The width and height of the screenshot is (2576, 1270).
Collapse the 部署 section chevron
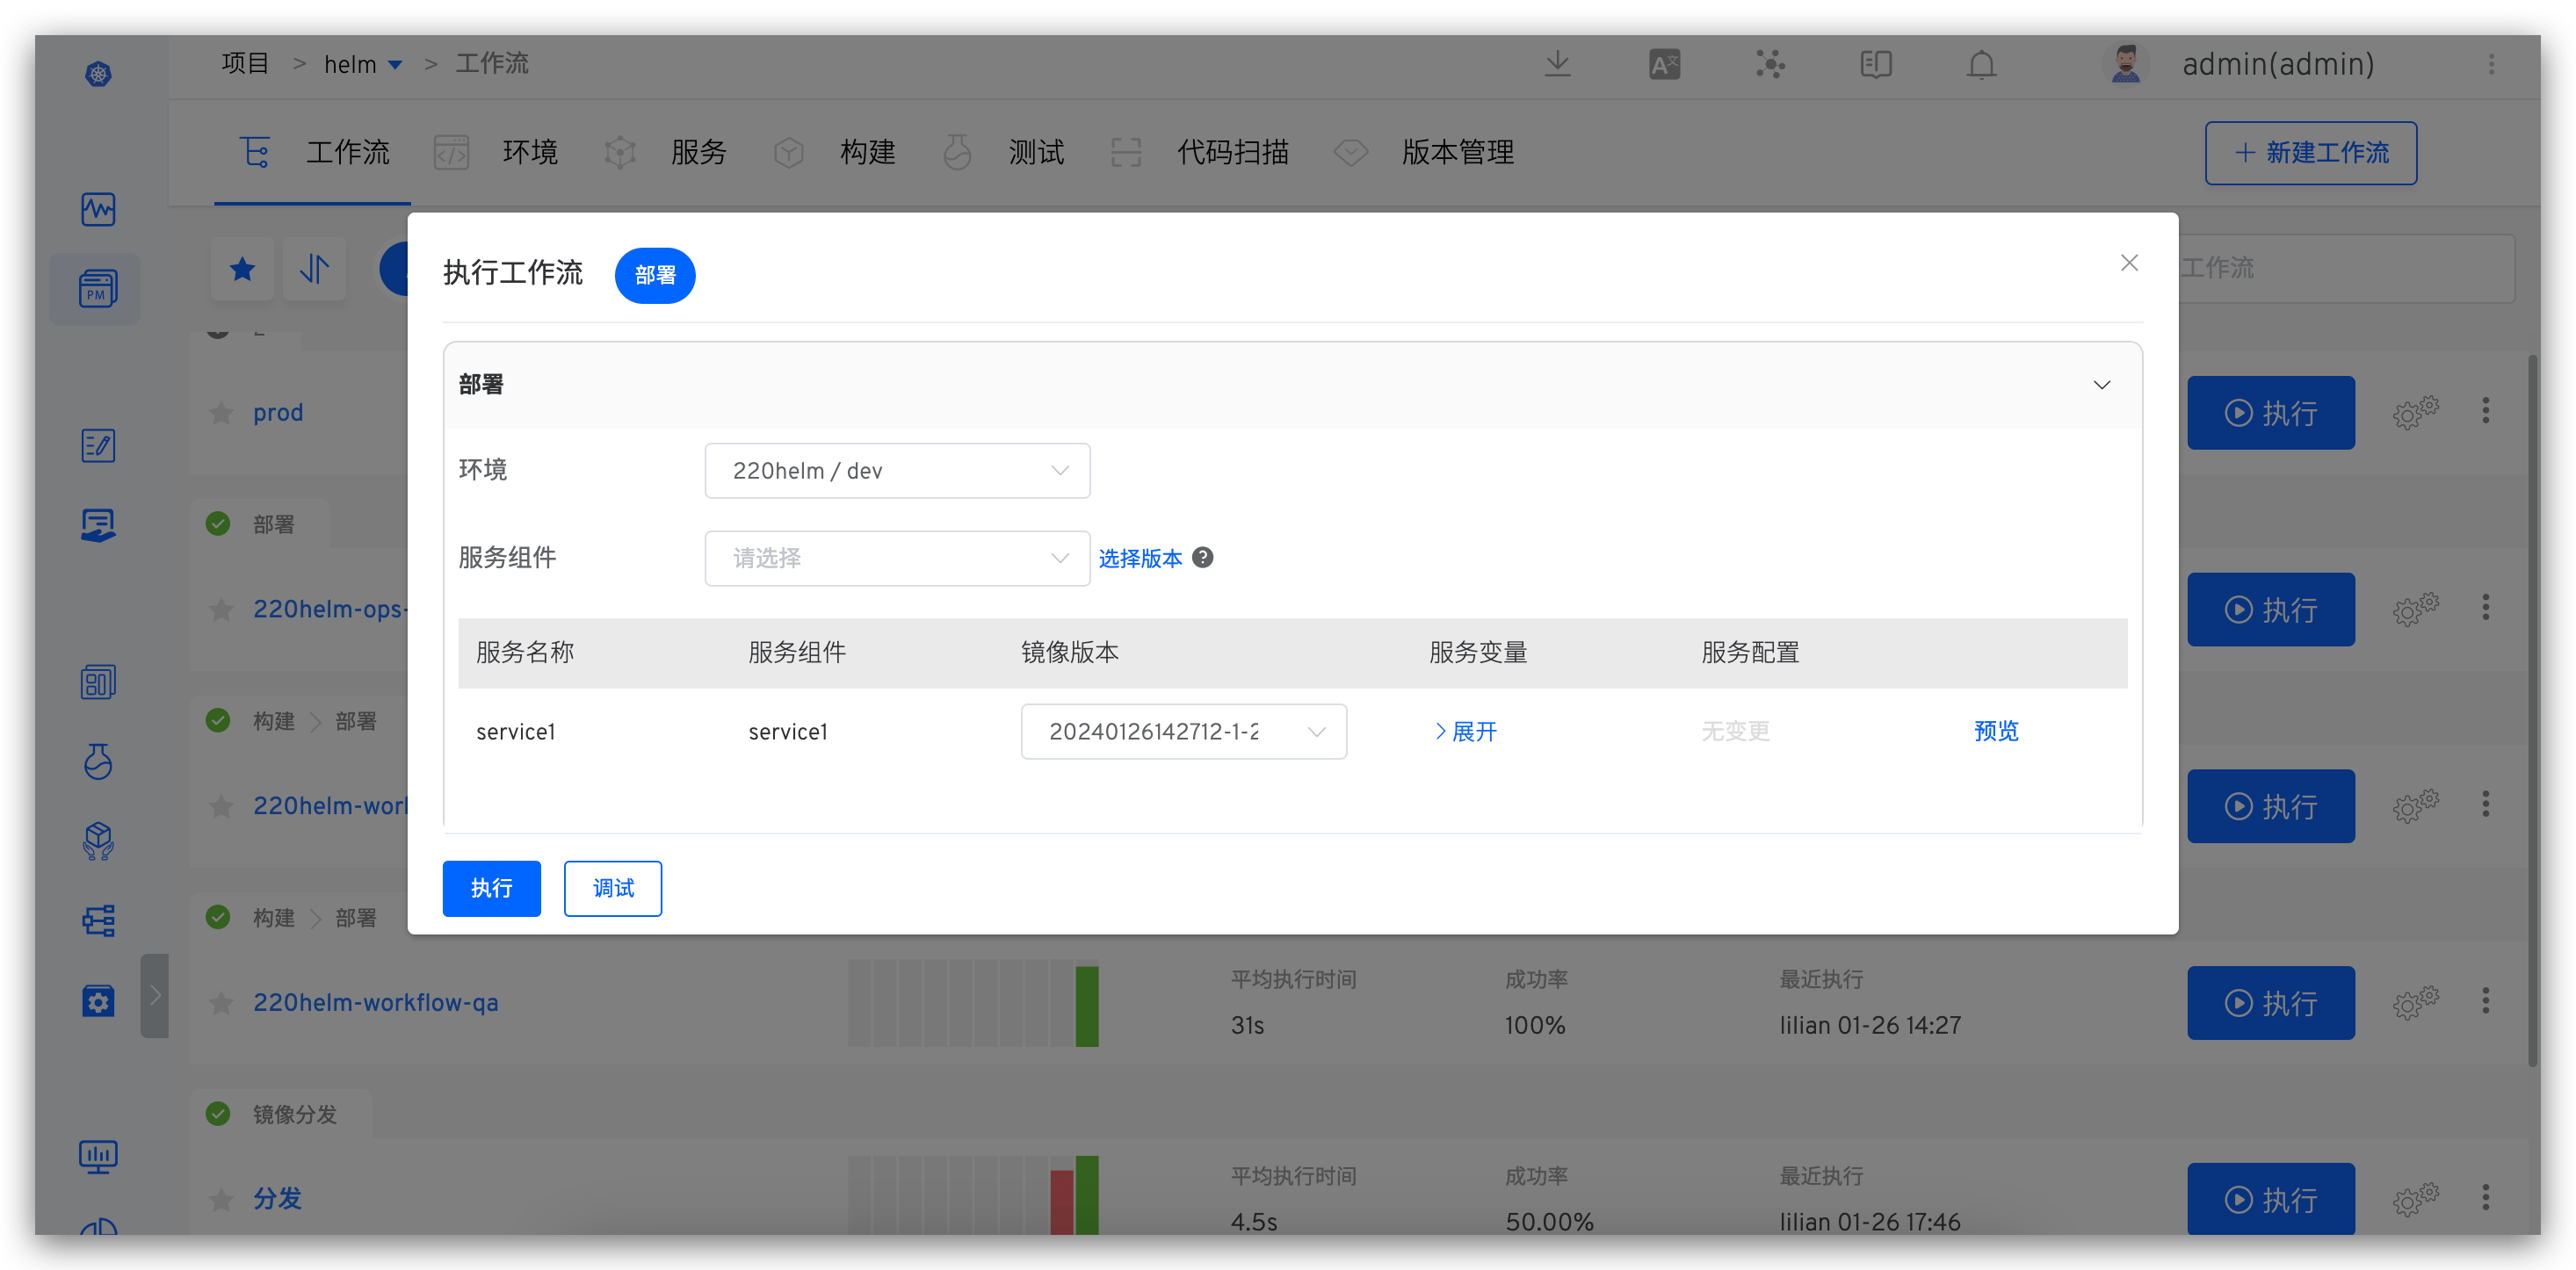(x=2101, y=385)
